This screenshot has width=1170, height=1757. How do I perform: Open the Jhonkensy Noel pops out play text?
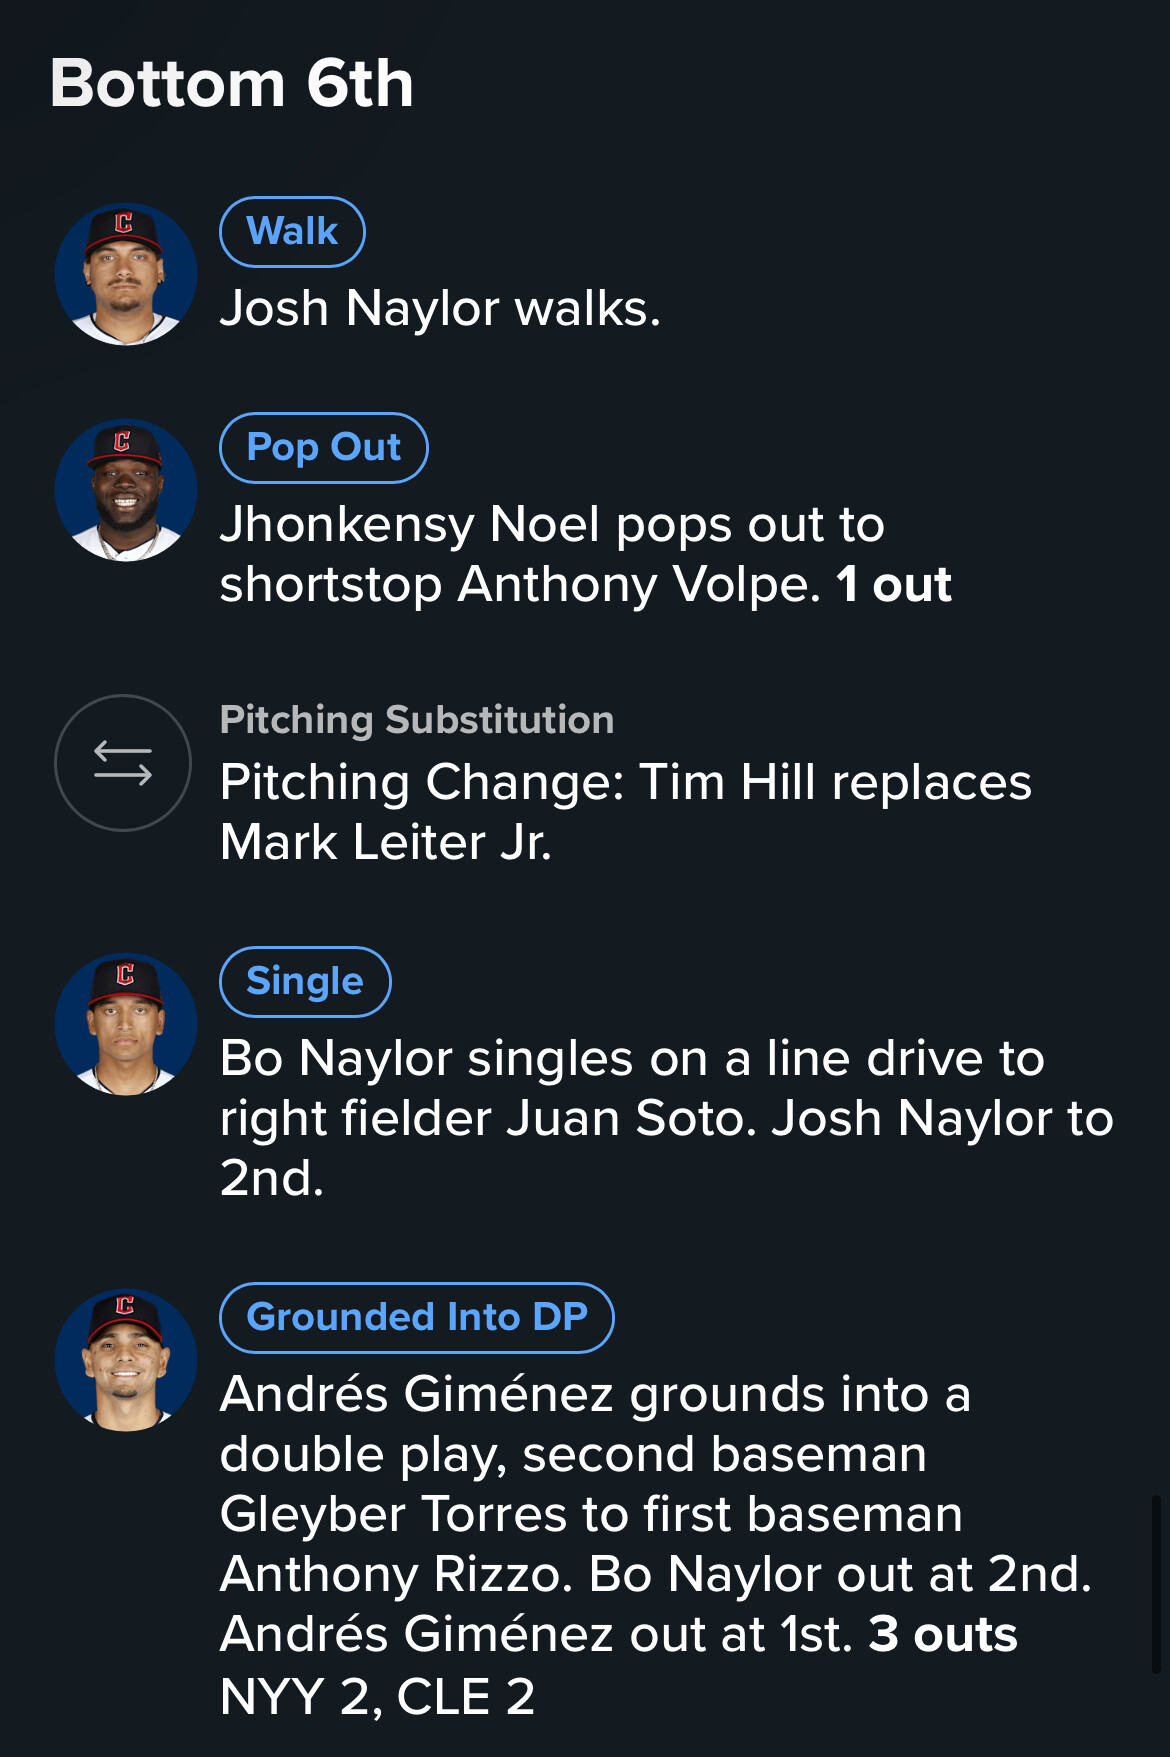[x=586, y=554]
